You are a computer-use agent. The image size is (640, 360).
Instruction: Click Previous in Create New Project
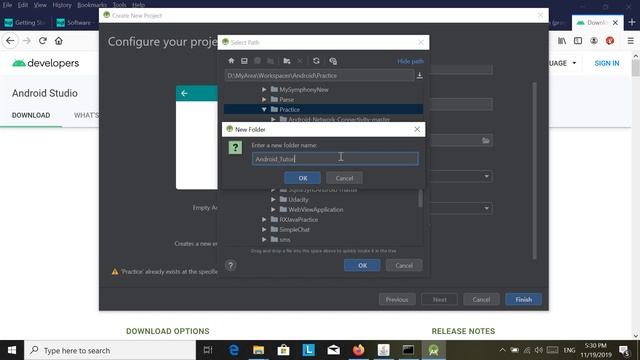(x=397, y=299)
